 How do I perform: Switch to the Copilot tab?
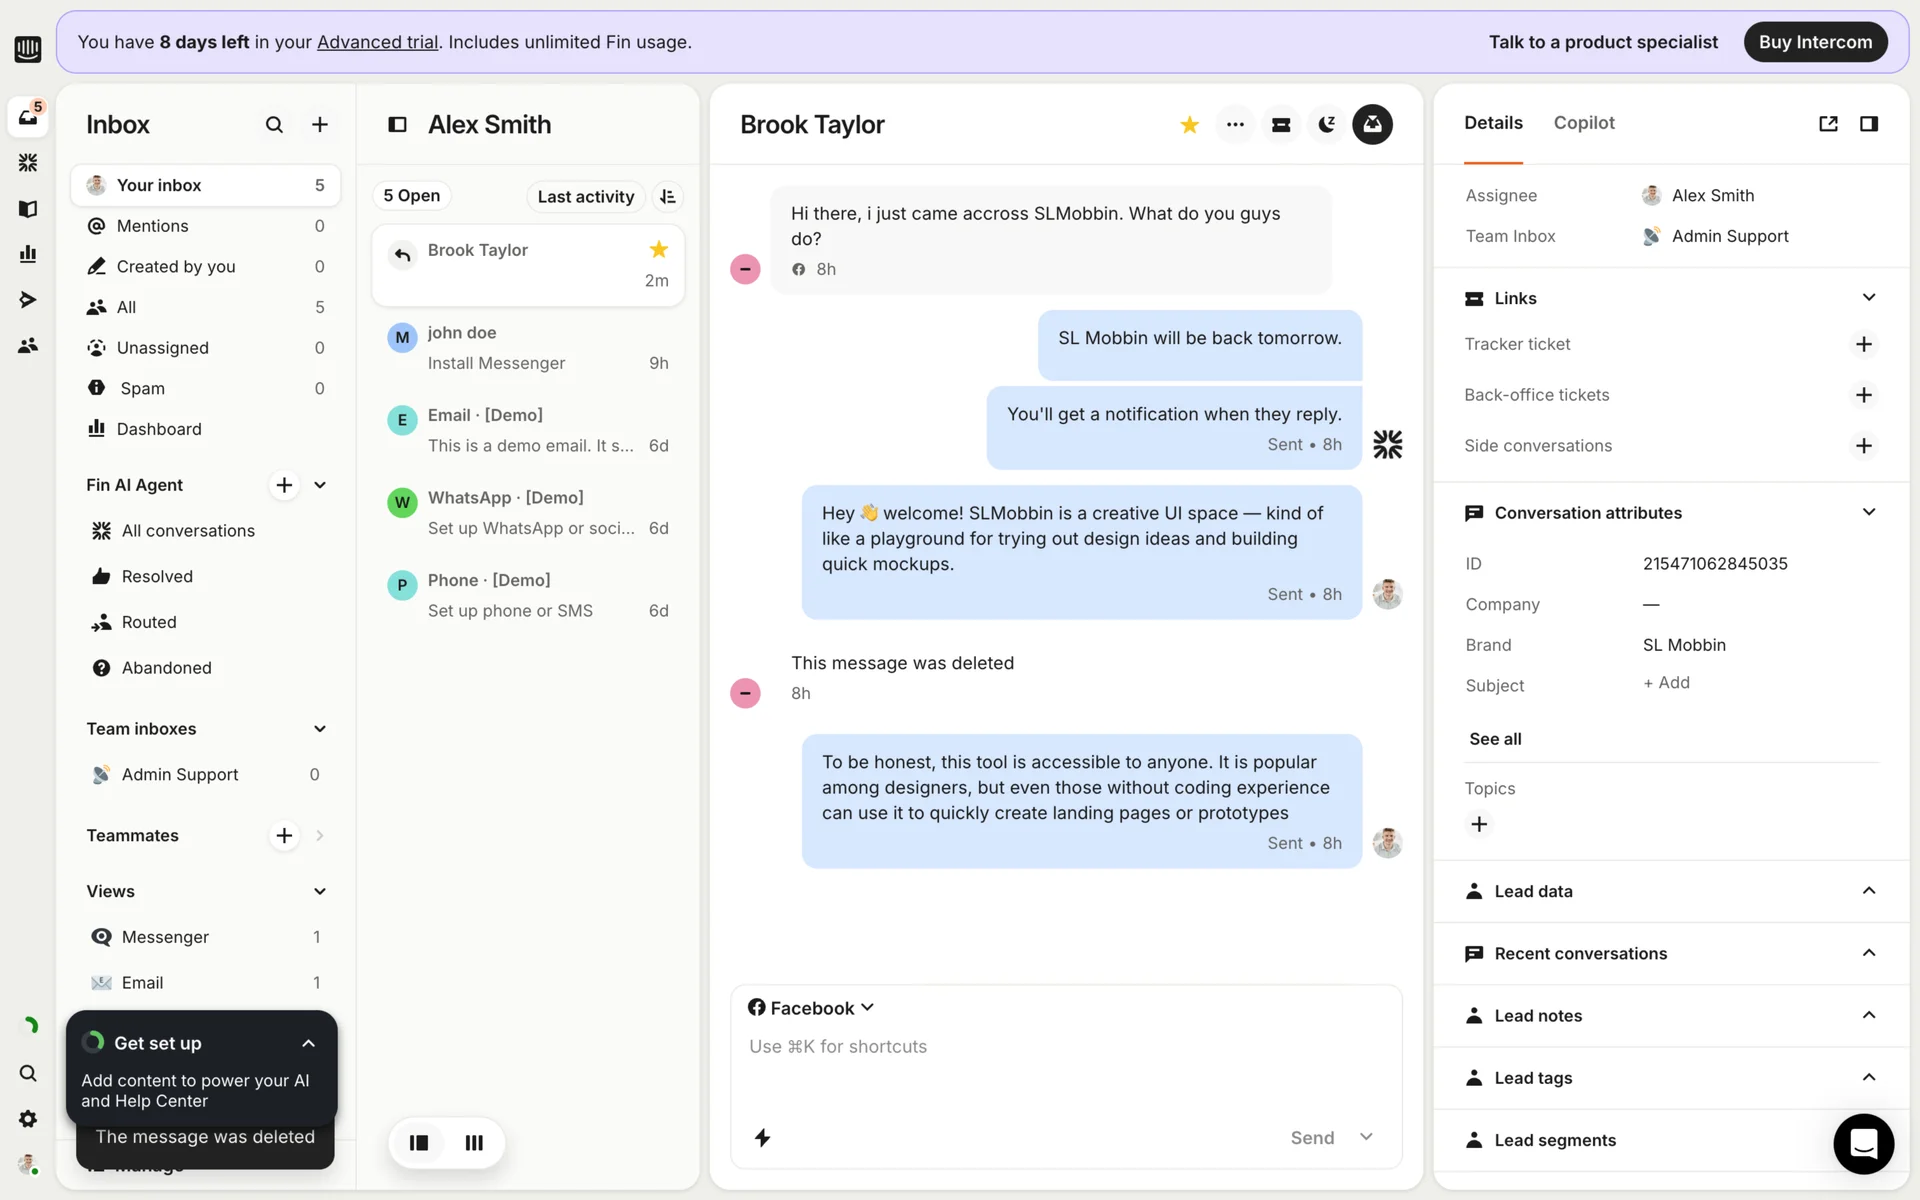(1583, 123)
